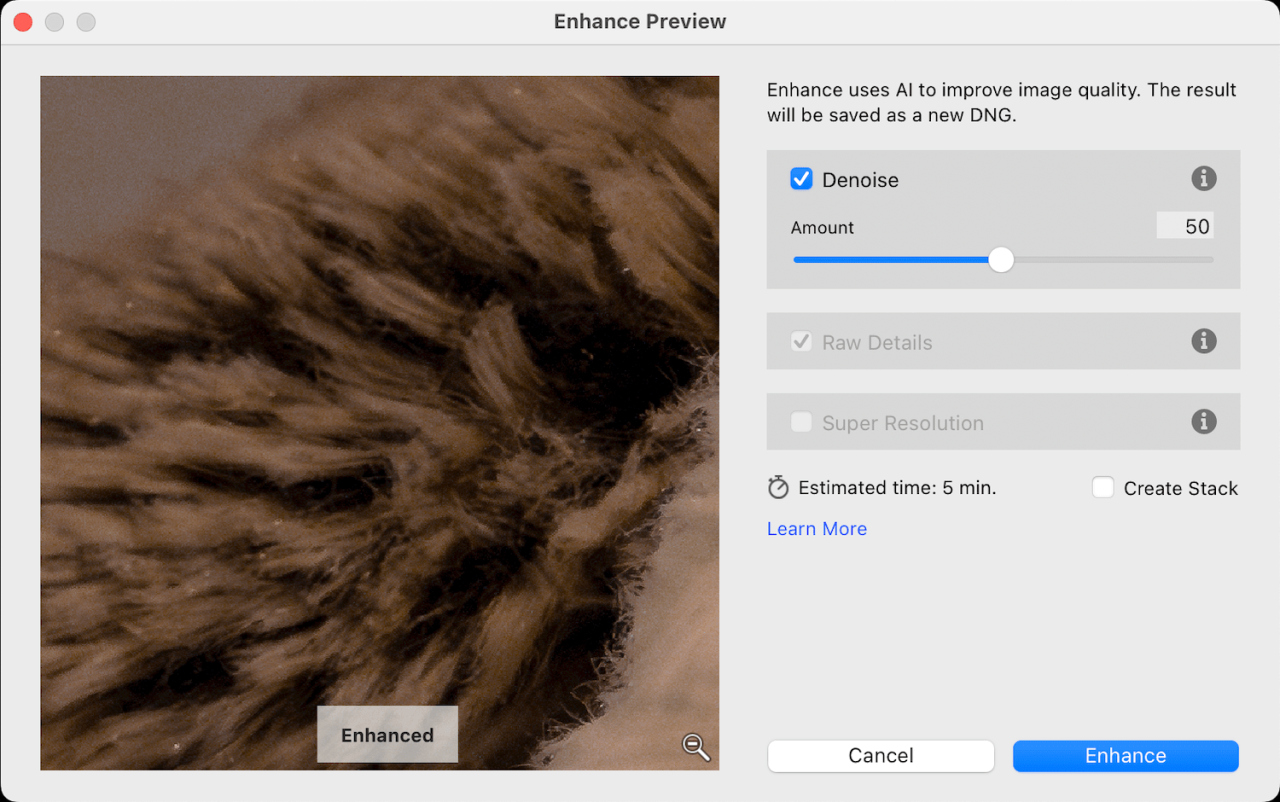Click the Denoise Amount slider handle
1280x802 pixels.
pos(1001,260)
